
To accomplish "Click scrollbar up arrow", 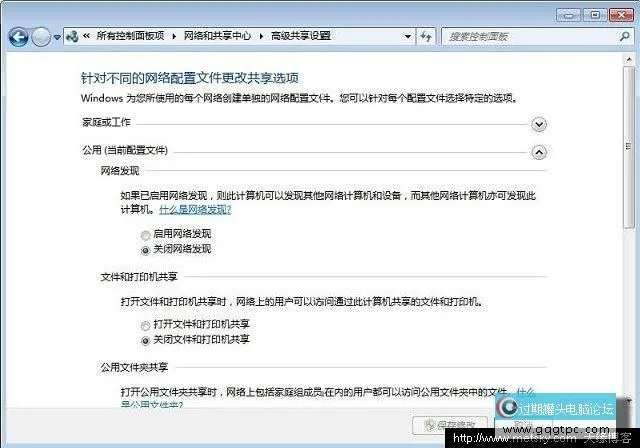I will 629,60.
